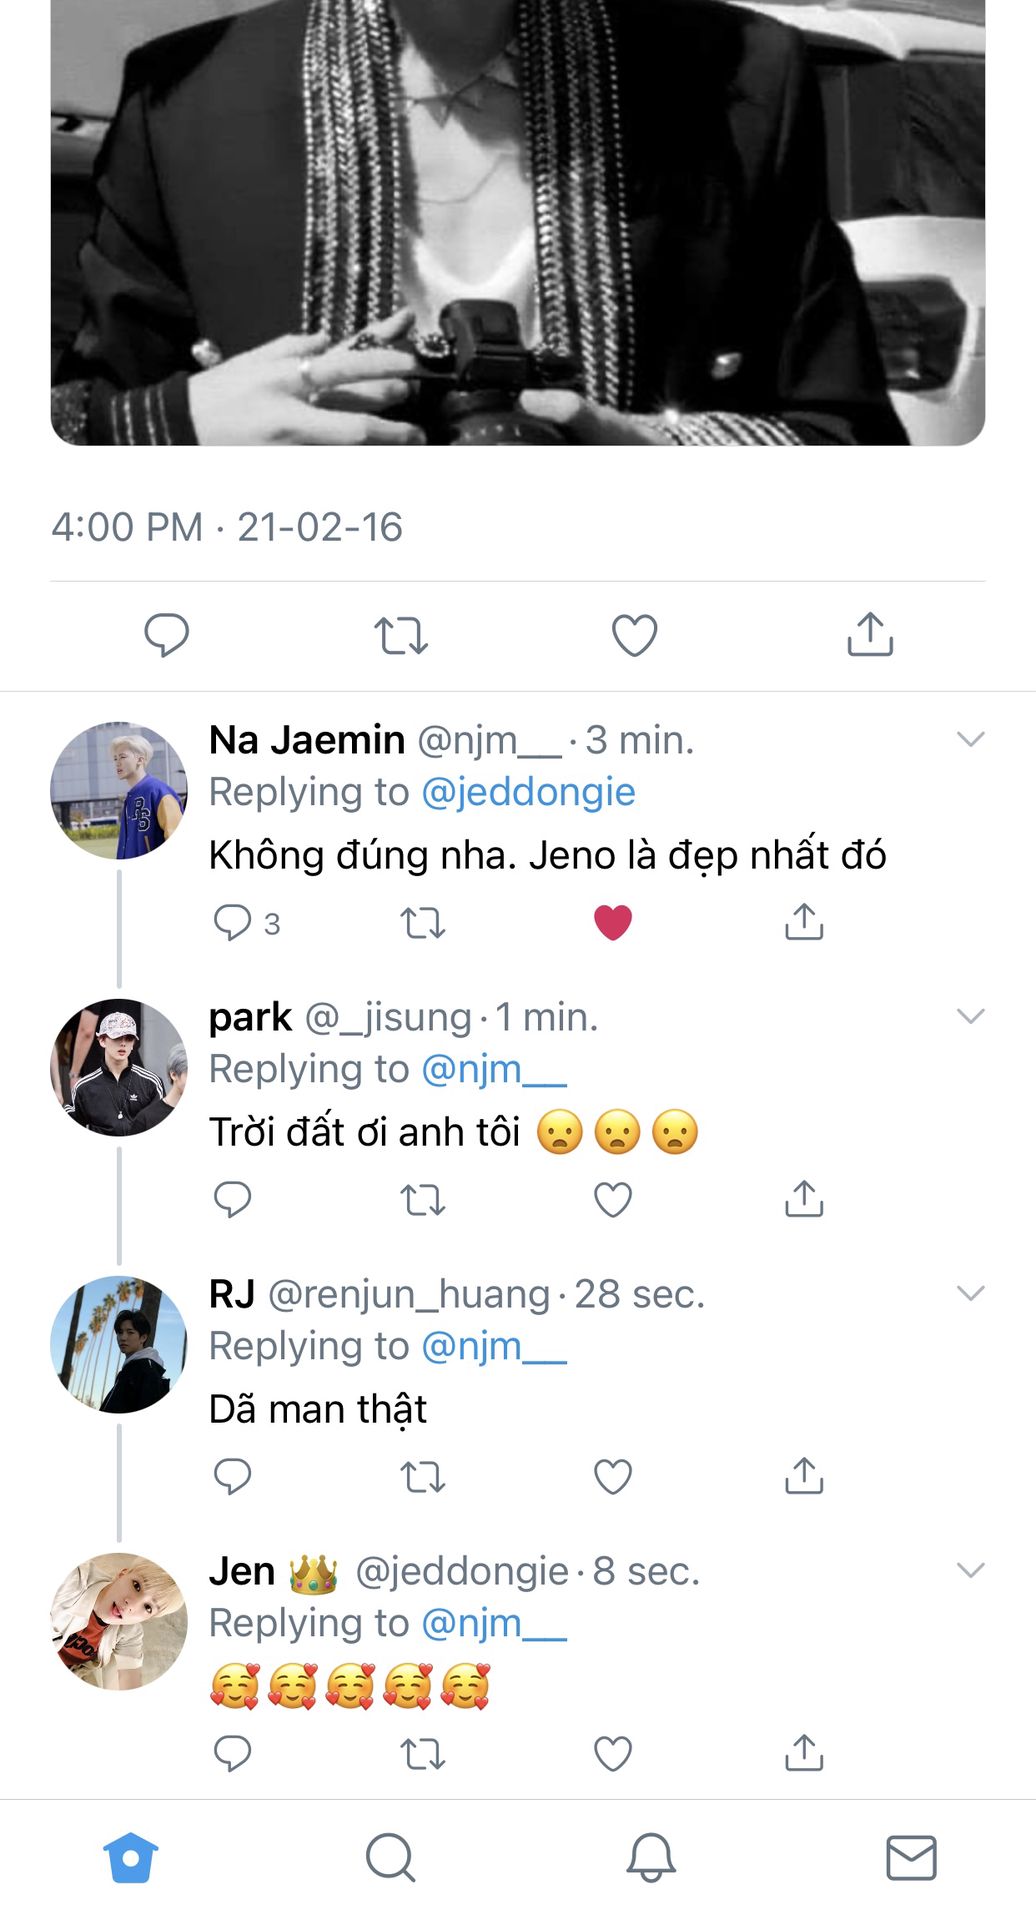The image size is (1036, 1920).
Task: Open the Notifications bell tab
Action: pyautogui.click(x=651, y=1858)
